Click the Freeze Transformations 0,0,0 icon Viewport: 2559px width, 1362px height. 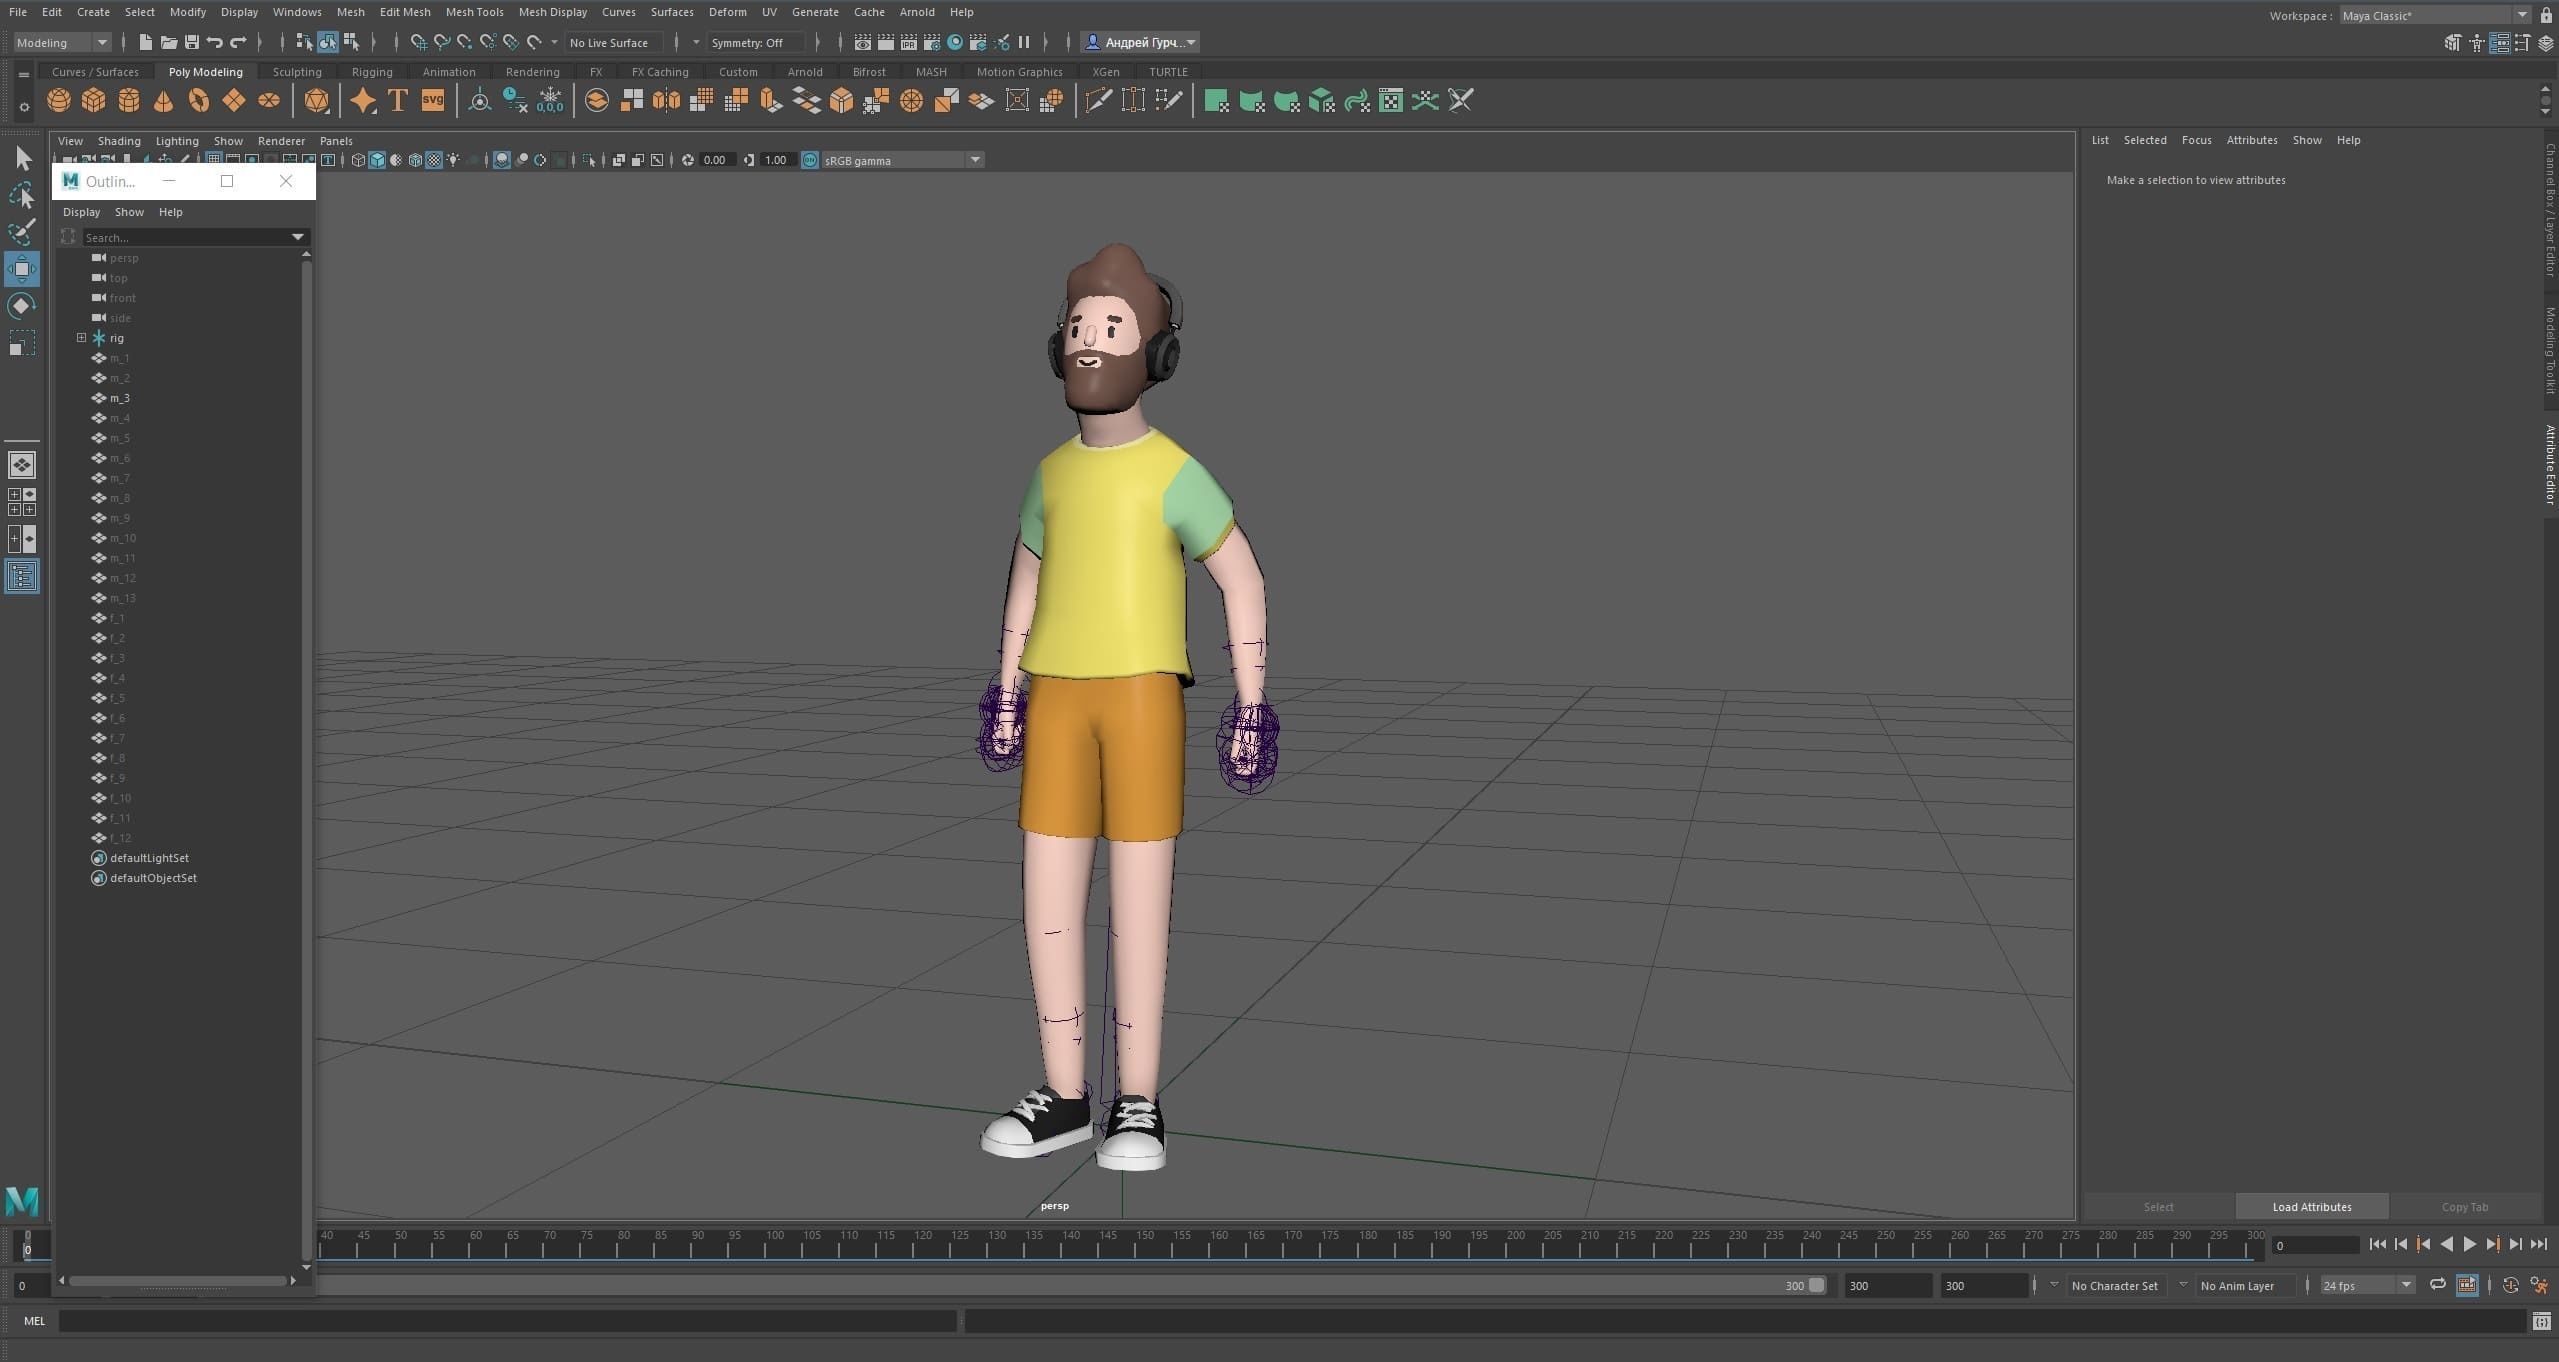pyautogui.click(x=550, y=100)
